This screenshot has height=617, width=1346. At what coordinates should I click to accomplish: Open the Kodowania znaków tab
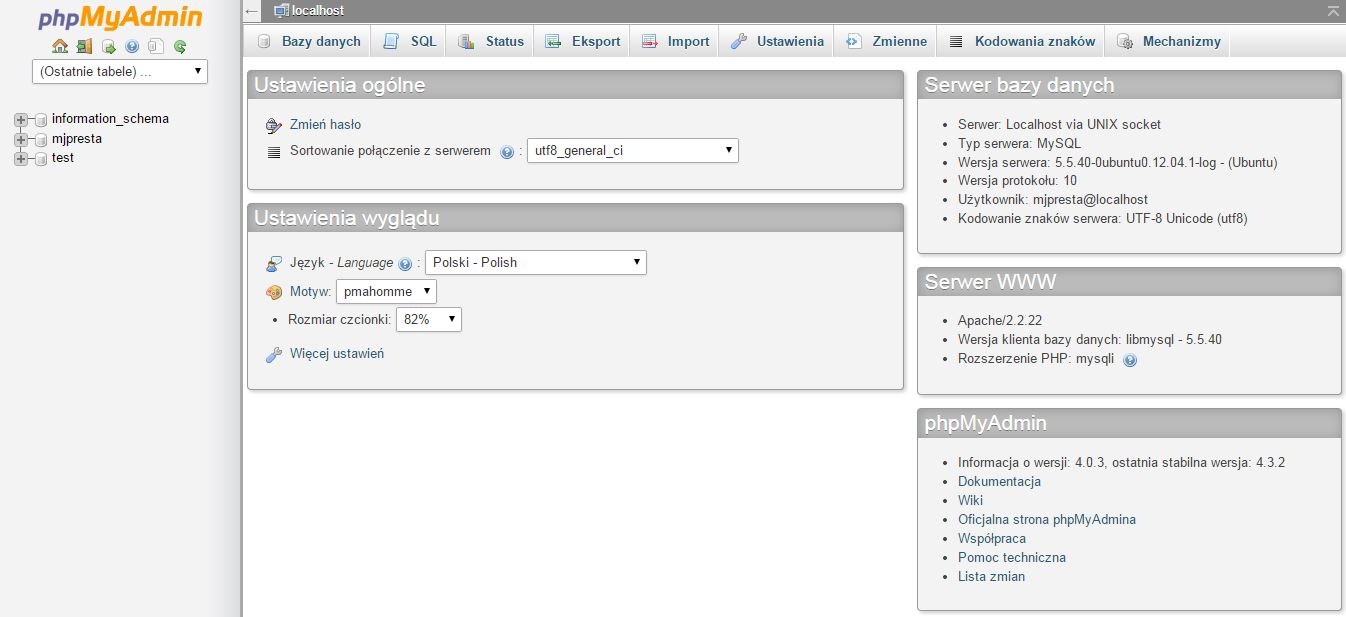click(1022, 41)
